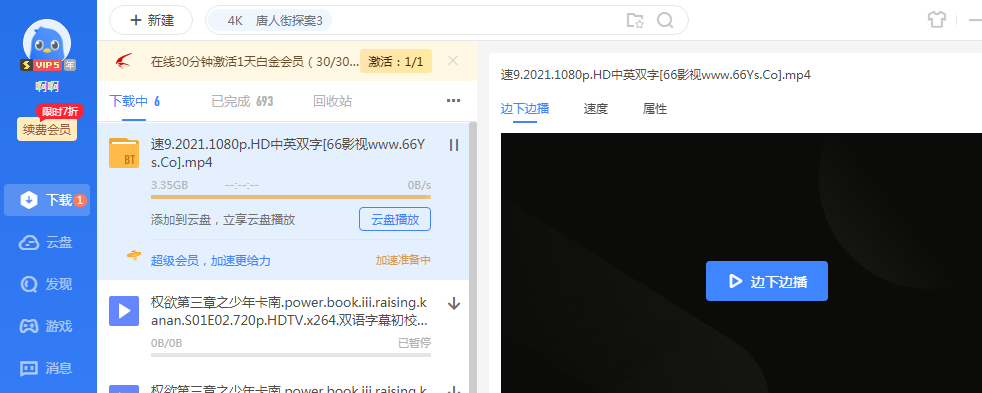
Task: Click 超级会员，加速更给力 link
Action: click(x=211, y=261)
